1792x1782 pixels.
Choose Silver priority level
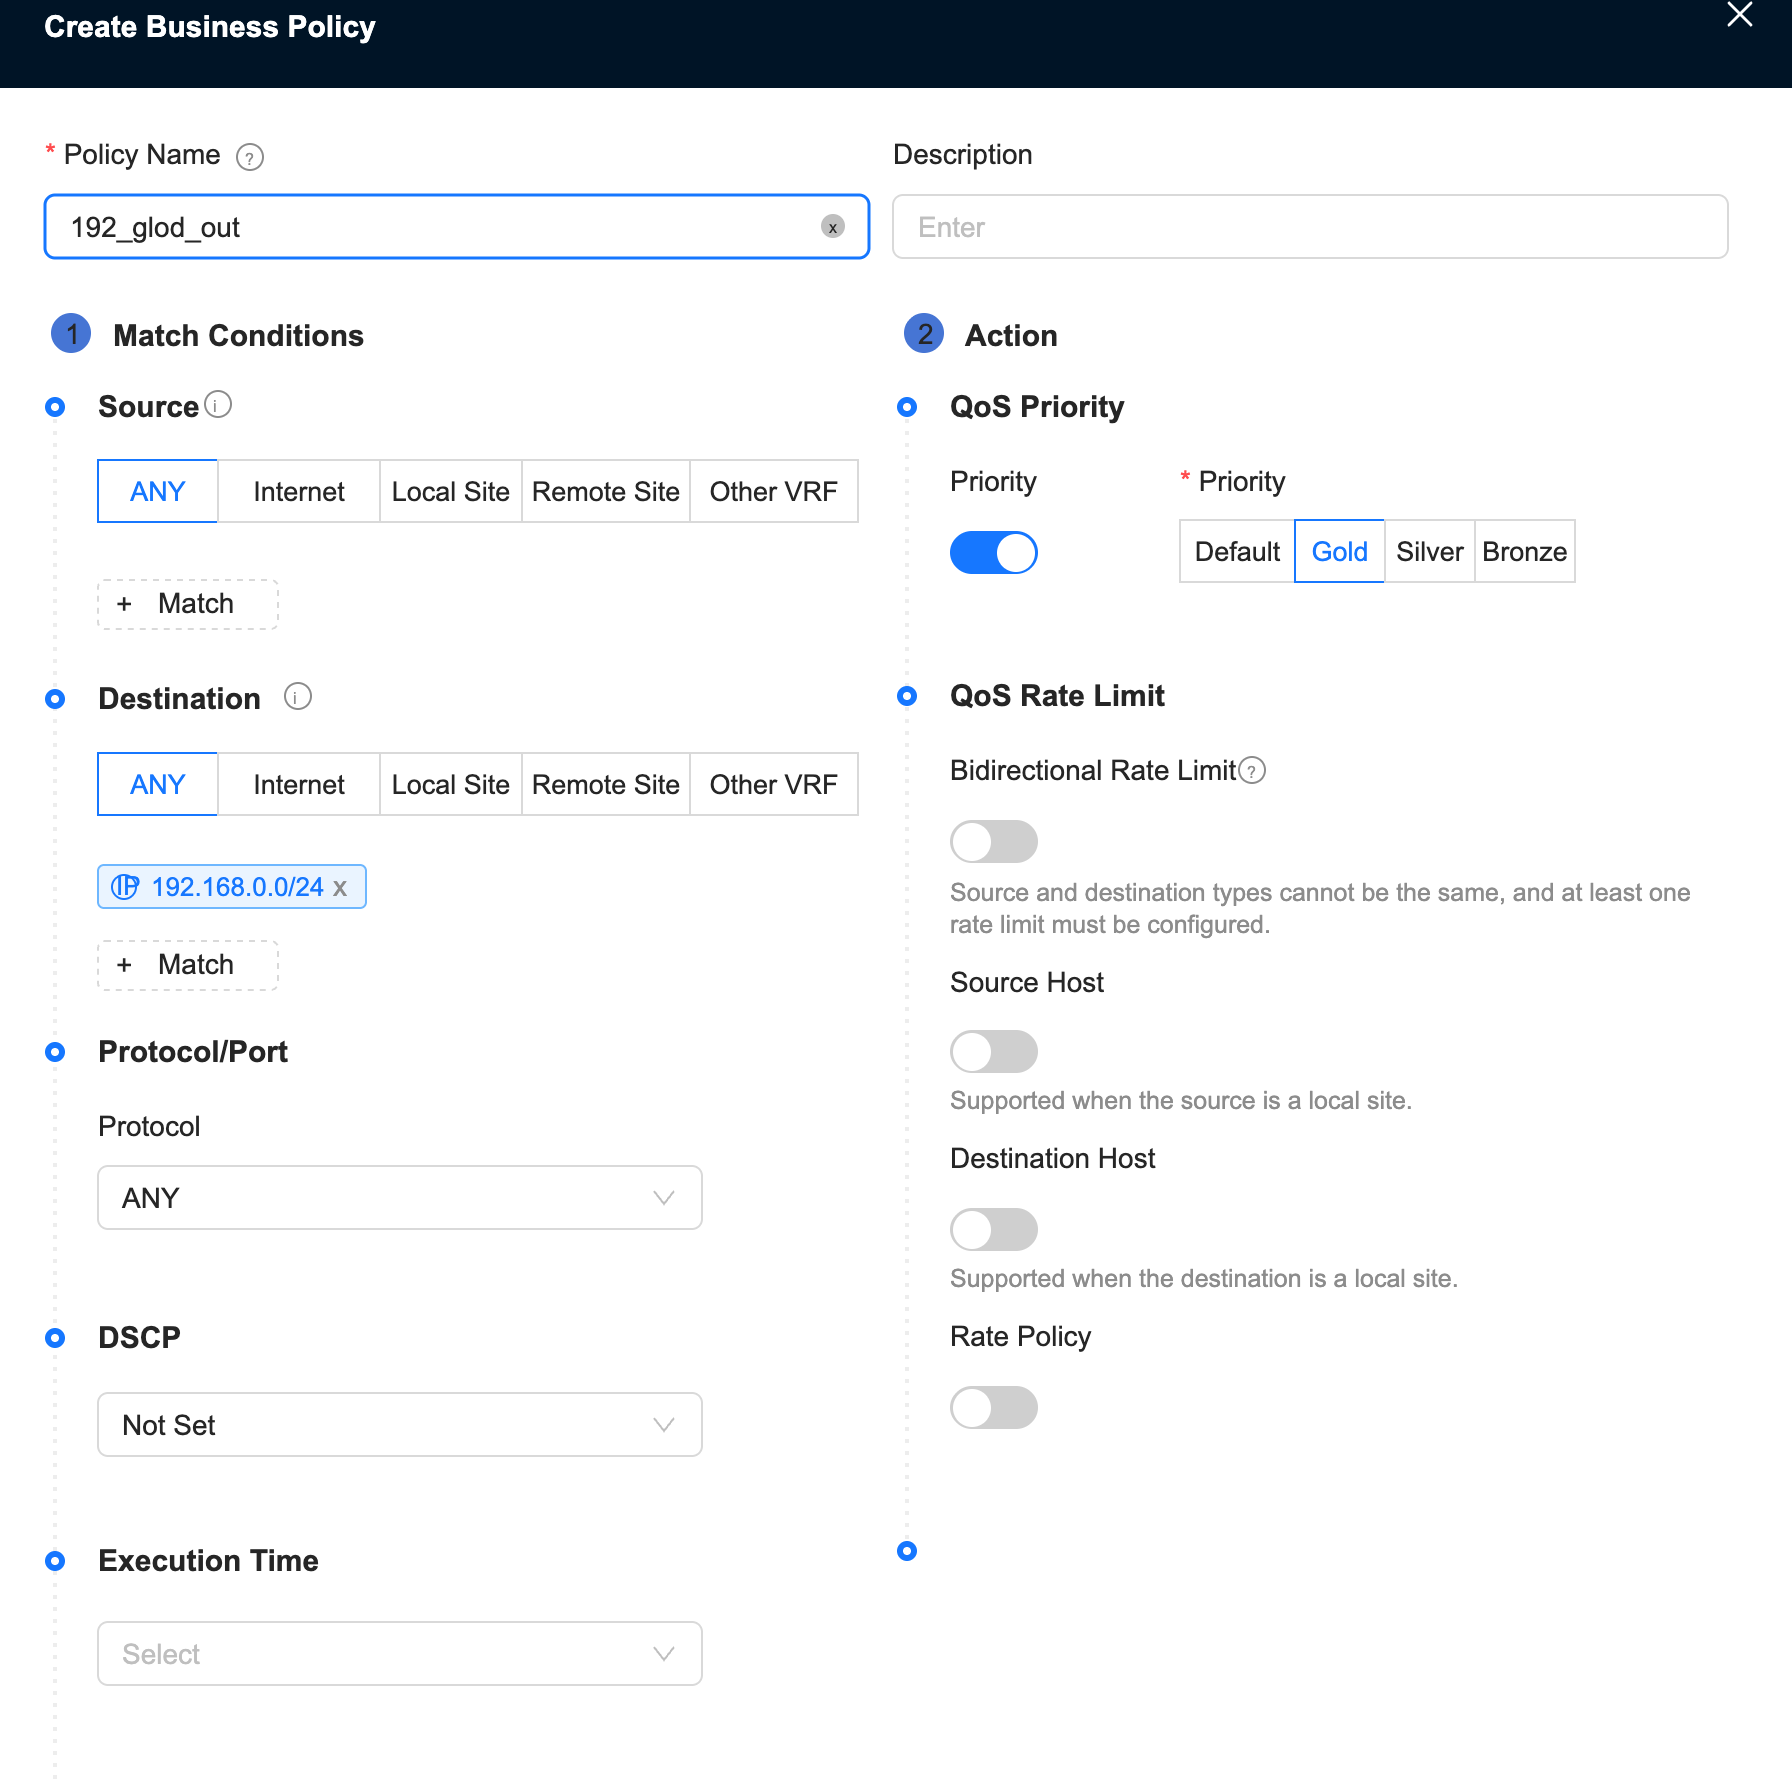(1430, 551)
